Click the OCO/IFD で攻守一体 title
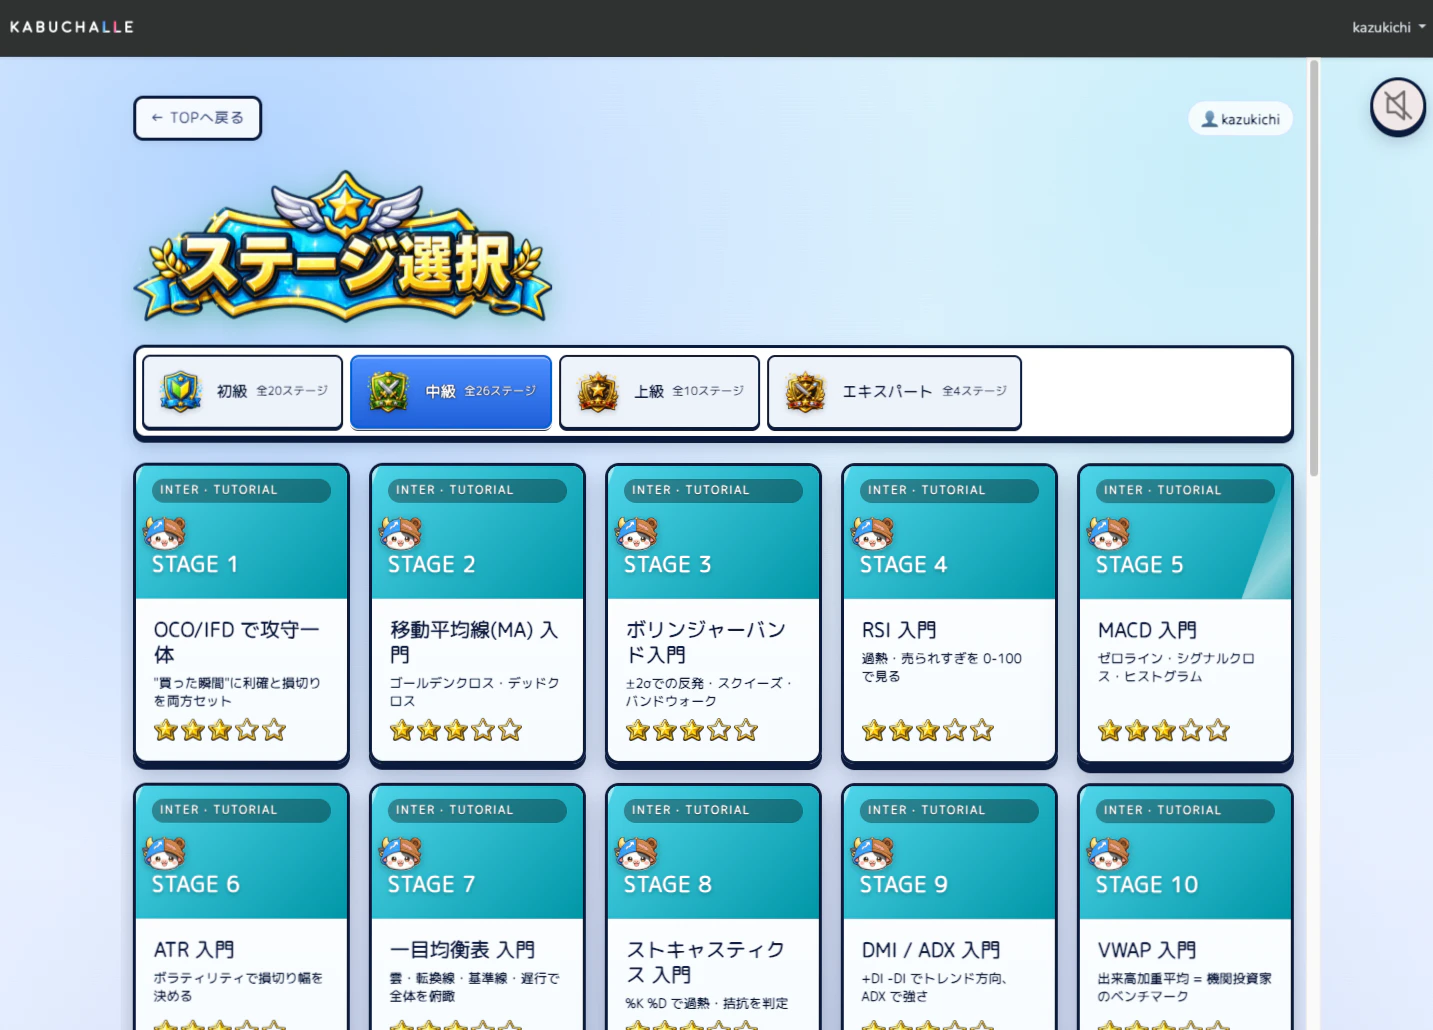The height and width of the screenshot is (1030, 1433). (x=237, y=642)
